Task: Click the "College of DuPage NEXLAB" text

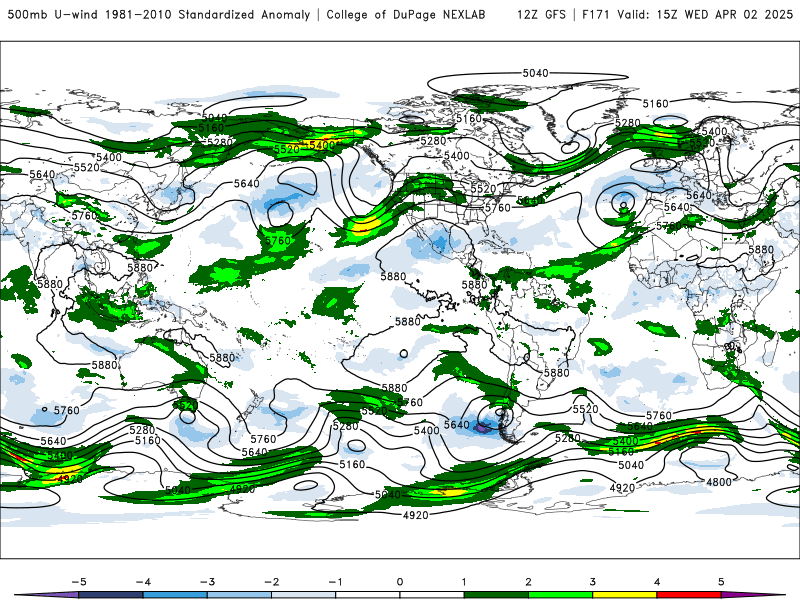Action: coord(406,14)
